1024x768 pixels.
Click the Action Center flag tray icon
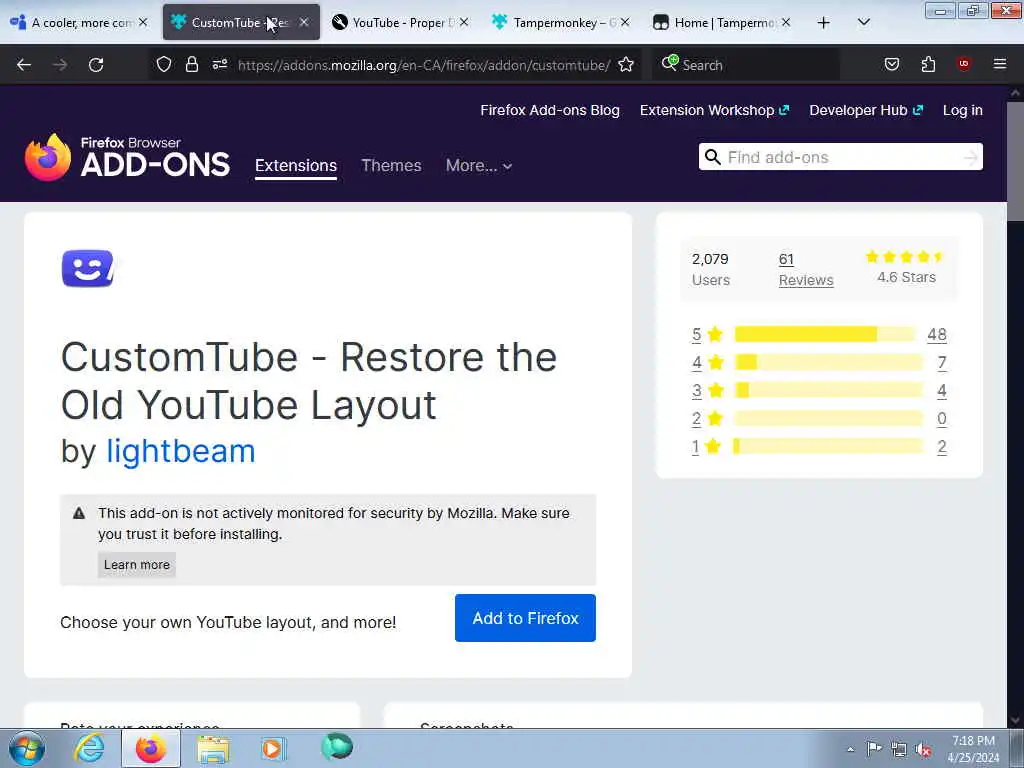click(x=874, y=748)
